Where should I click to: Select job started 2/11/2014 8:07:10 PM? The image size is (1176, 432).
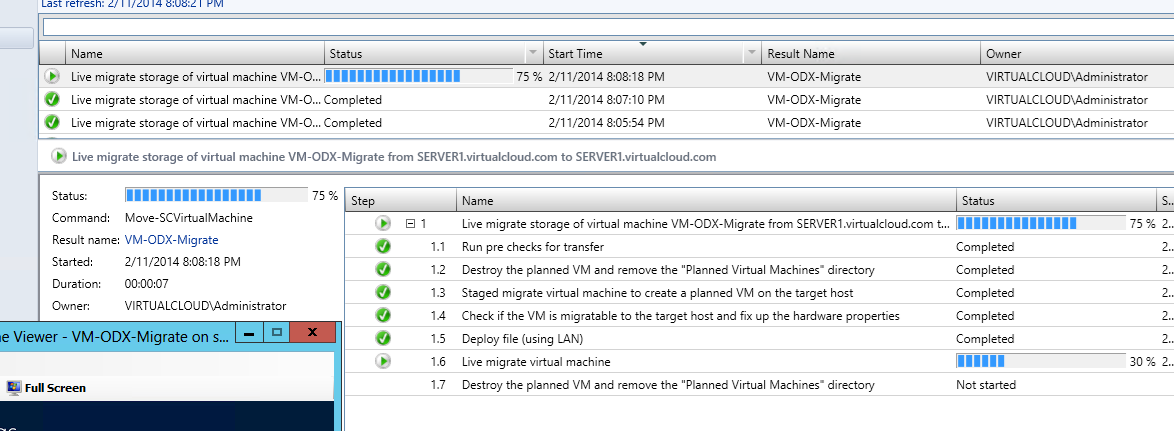607,100
